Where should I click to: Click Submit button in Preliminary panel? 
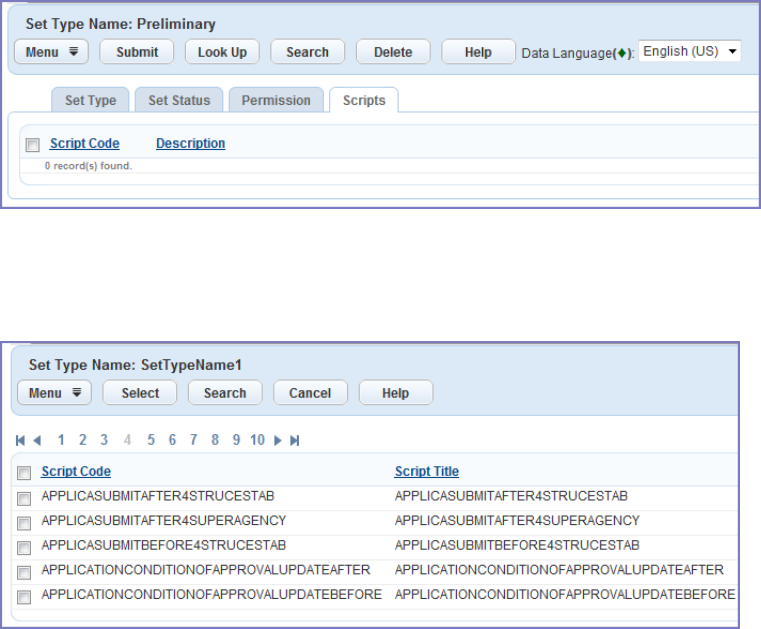pyautogui.click(x=137, y=52)
